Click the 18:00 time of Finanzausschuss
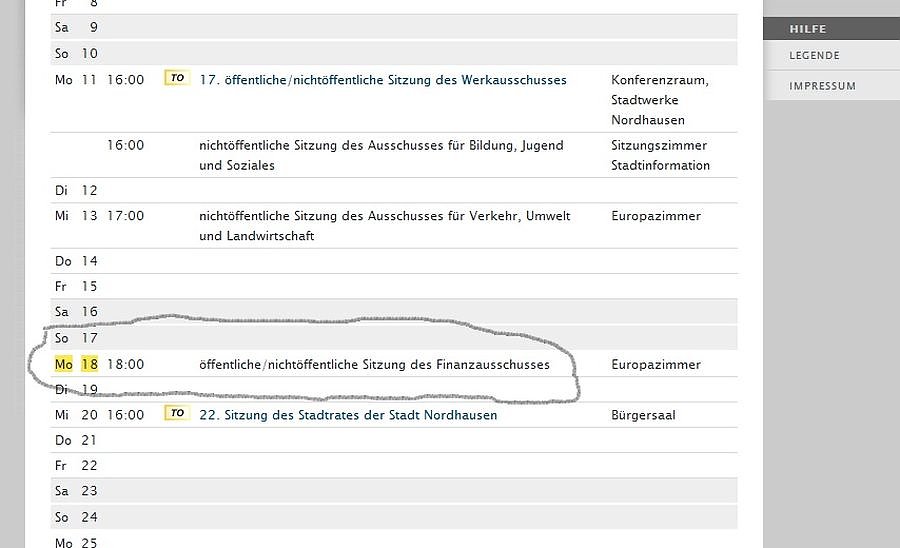 pos(125,365)
